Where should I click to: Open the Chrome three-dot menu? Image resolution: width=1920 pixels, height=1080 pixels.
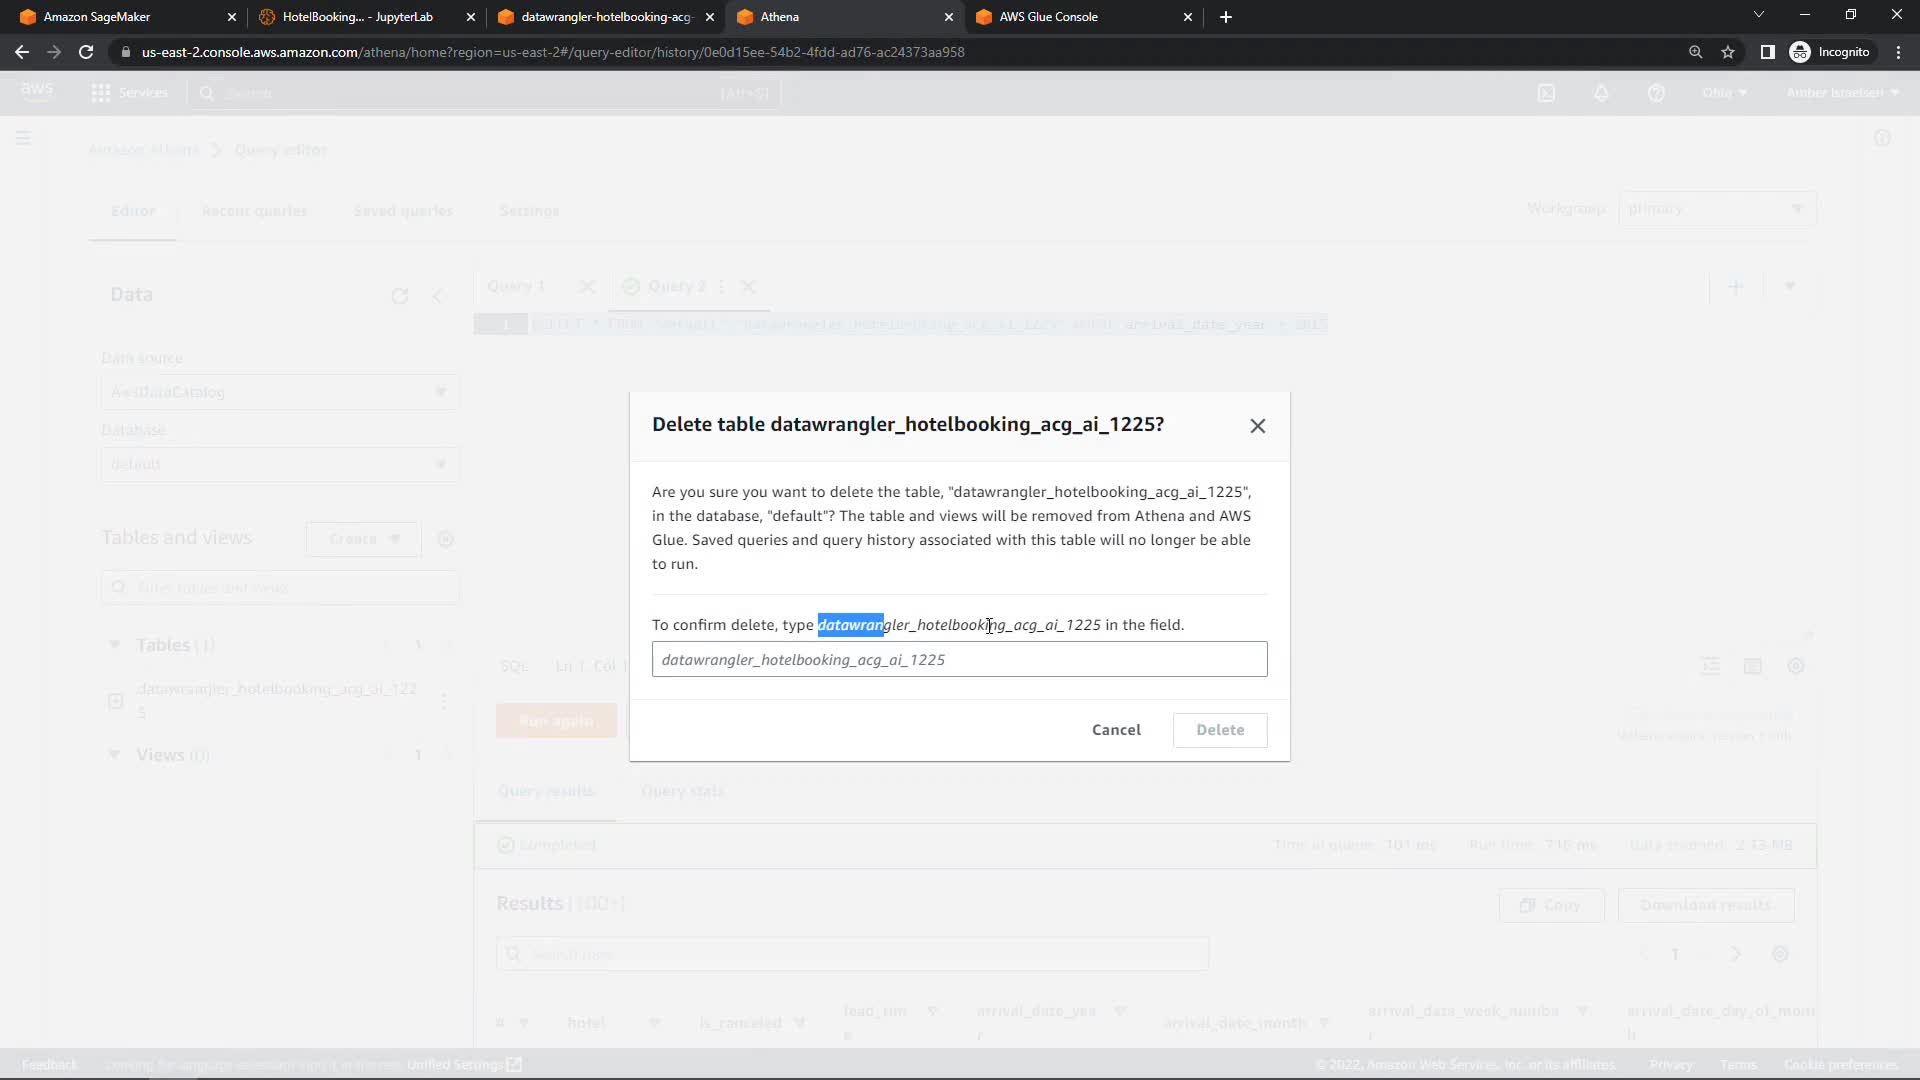click(x=1898, y=52)
